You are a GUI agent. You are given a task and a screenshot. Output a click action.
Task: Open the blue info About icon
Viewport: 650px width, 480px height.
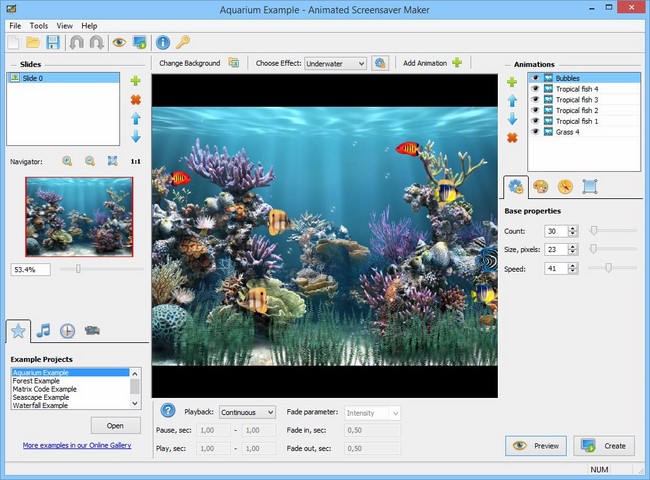(163, 42)
